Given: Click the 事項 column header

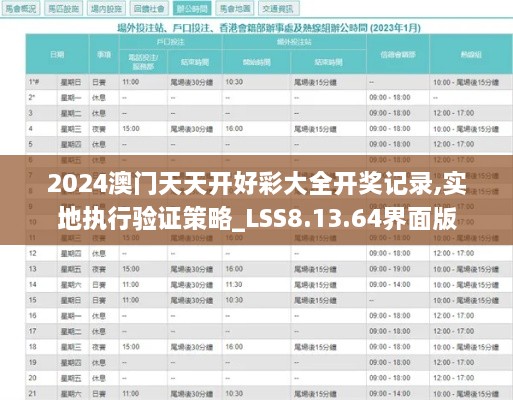Looking at the screenshot, I should point(104,54).
